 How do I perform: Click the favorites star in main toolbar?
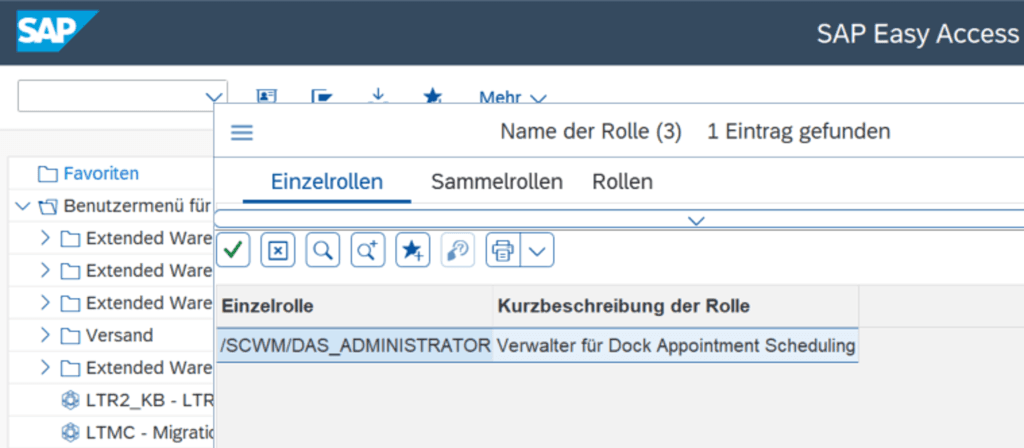[x=432, y=97]
